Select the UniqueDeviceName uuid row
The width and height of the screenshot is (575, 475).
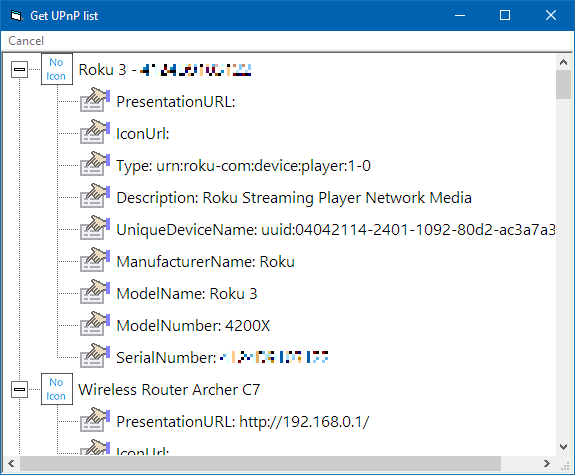click(336, 230)
